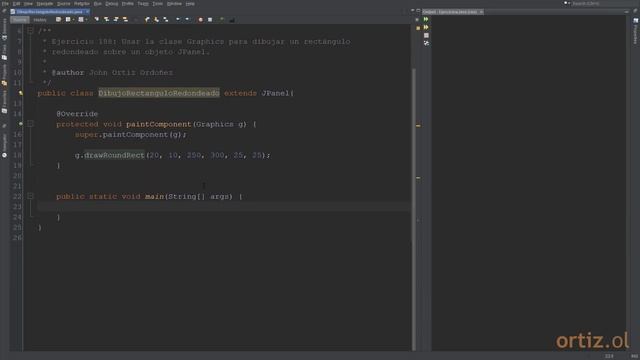The height and width of the screenshot is (360, 640).
Task: Click the comment toolbar icon
Action: click(222, 19)
